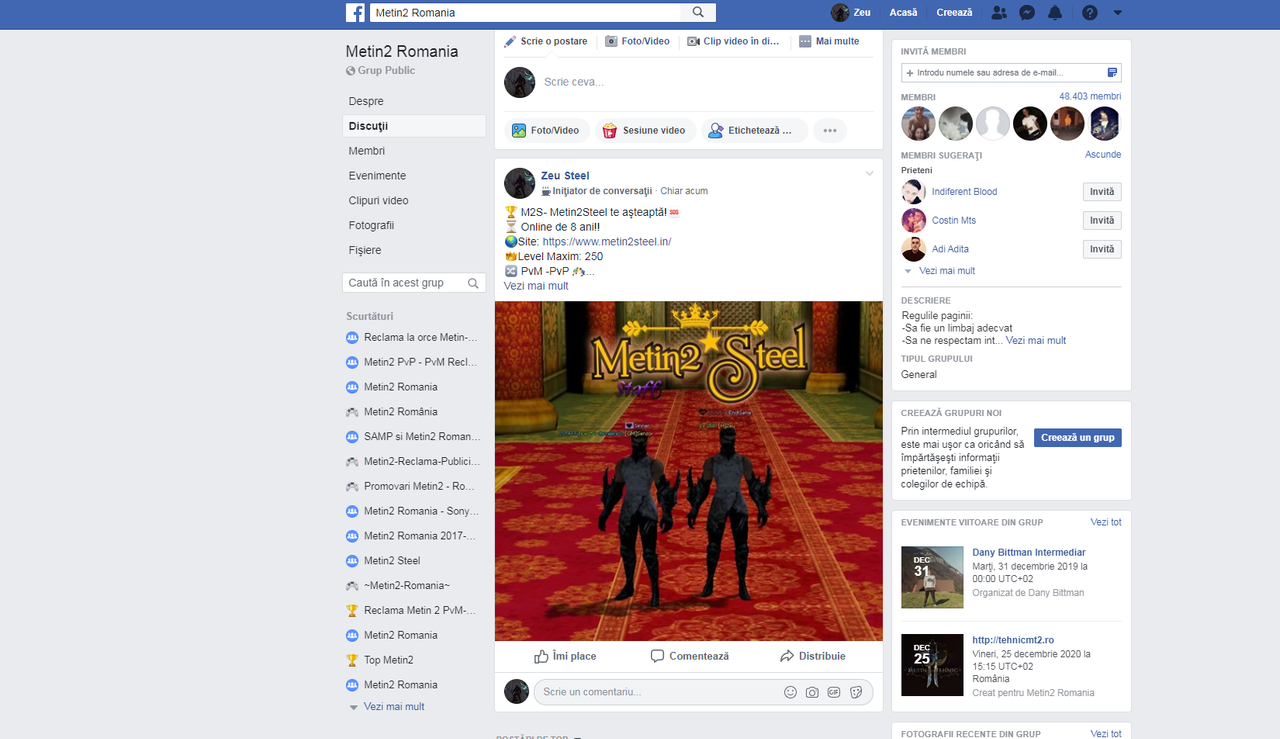Click the Etichetează pill button
The image size is (1280, 739).
(755, 130)
